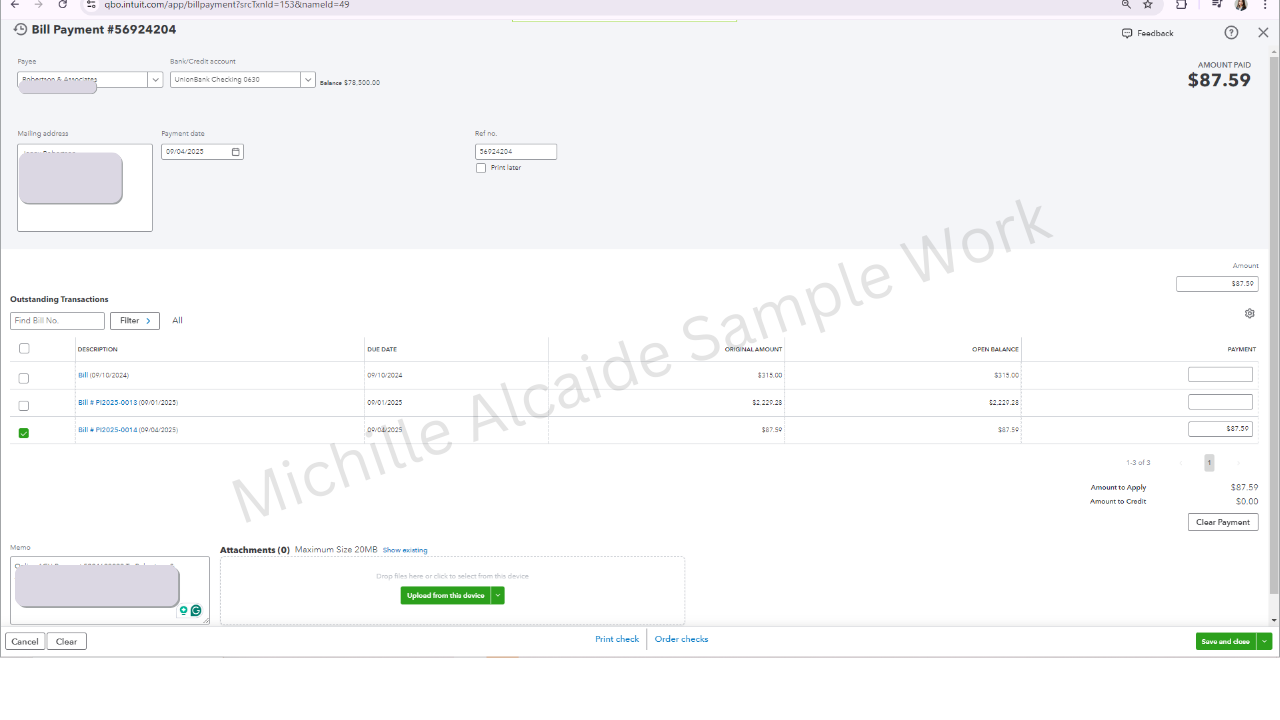The width and height of the screenshot is (1280, 720).
Task: Open the Save and close dropdown arrow
Action: (1265, 641)
